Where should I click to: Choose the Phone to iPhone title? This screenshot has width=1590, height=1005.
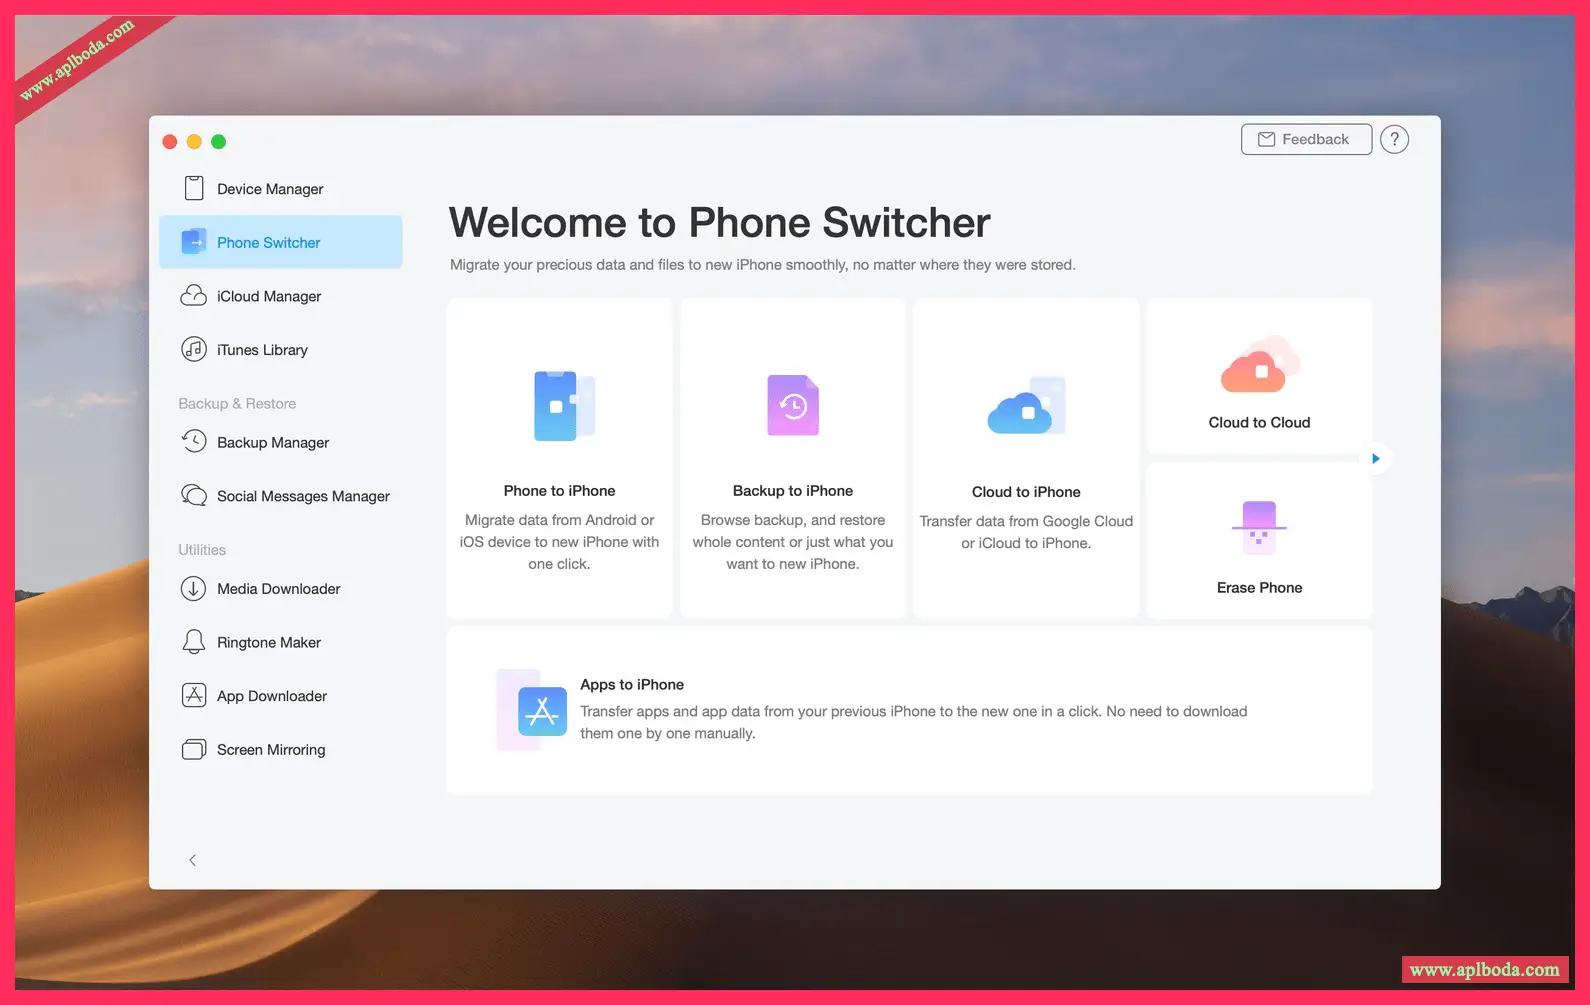click(559, 491)
